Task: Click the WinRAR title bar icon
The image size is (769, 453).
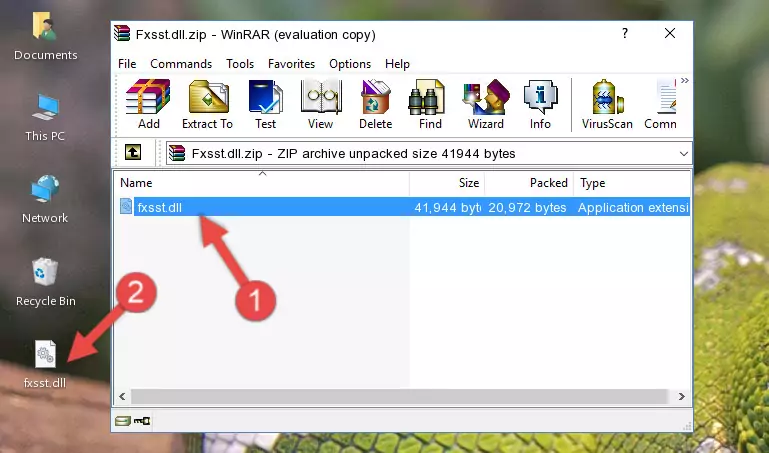Action: (122, 33)
